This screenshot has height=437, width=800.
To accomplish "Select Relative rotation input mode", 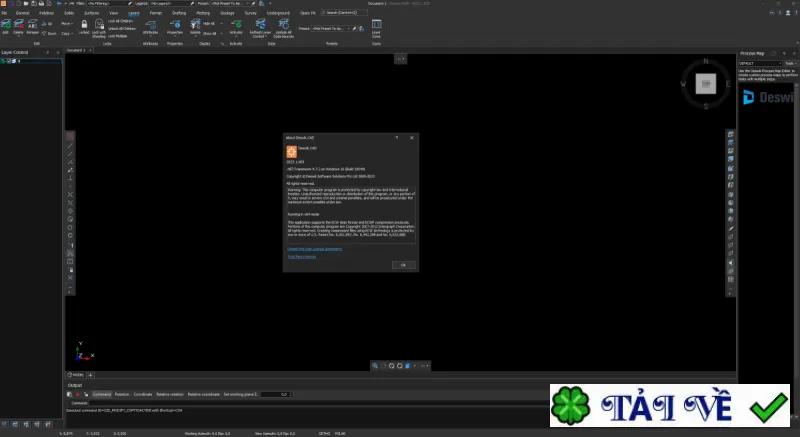I will click(x=170, y=394).
